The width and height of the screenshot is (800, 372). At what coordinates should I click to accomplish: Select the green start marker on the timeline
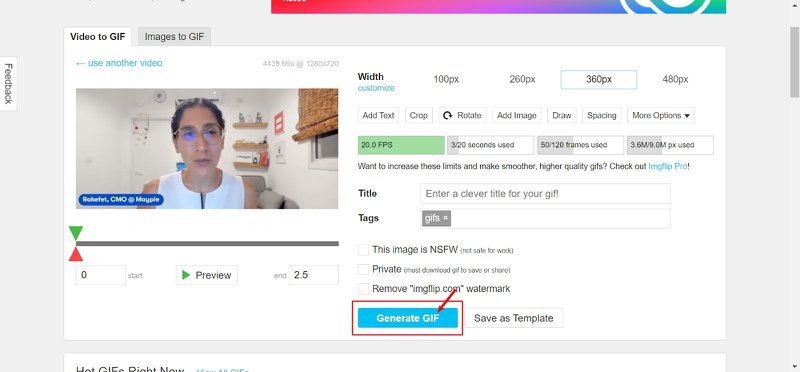76,233
